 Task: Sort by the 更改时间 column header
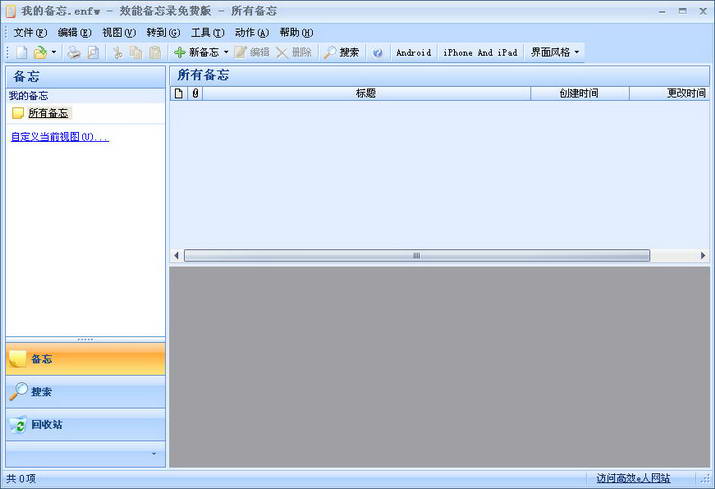[x=670, y=94]
